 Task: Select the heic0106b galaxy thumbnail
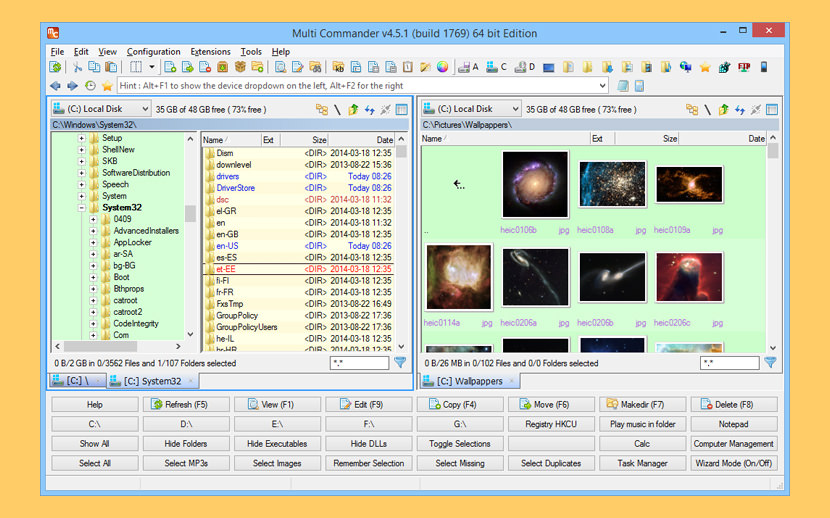pyautogui.click(x=535, y=184)
